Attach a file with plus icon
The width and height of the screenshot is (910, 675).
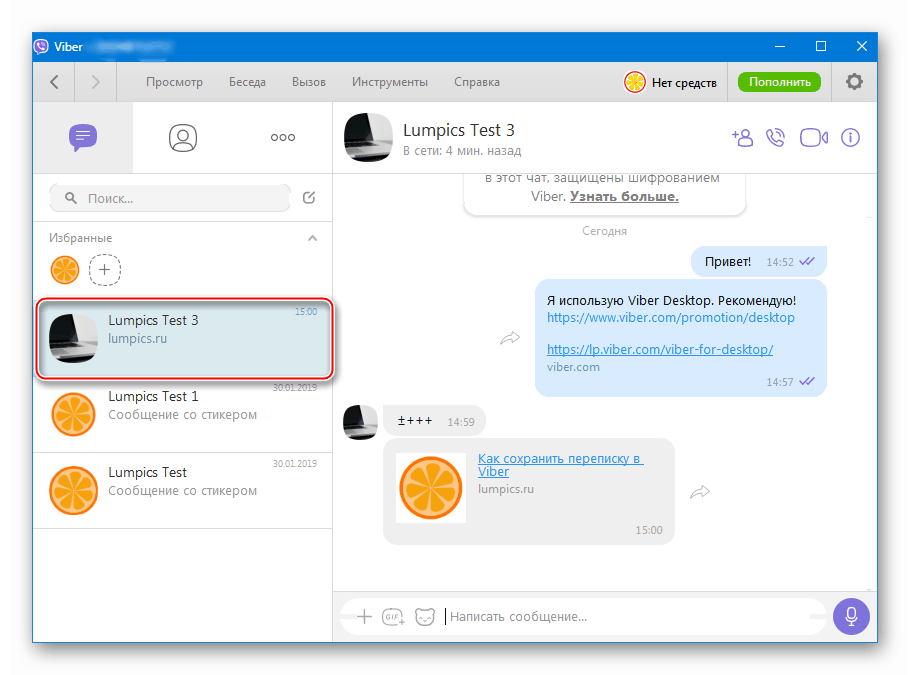pyautogui.click(x=364, y=616)
